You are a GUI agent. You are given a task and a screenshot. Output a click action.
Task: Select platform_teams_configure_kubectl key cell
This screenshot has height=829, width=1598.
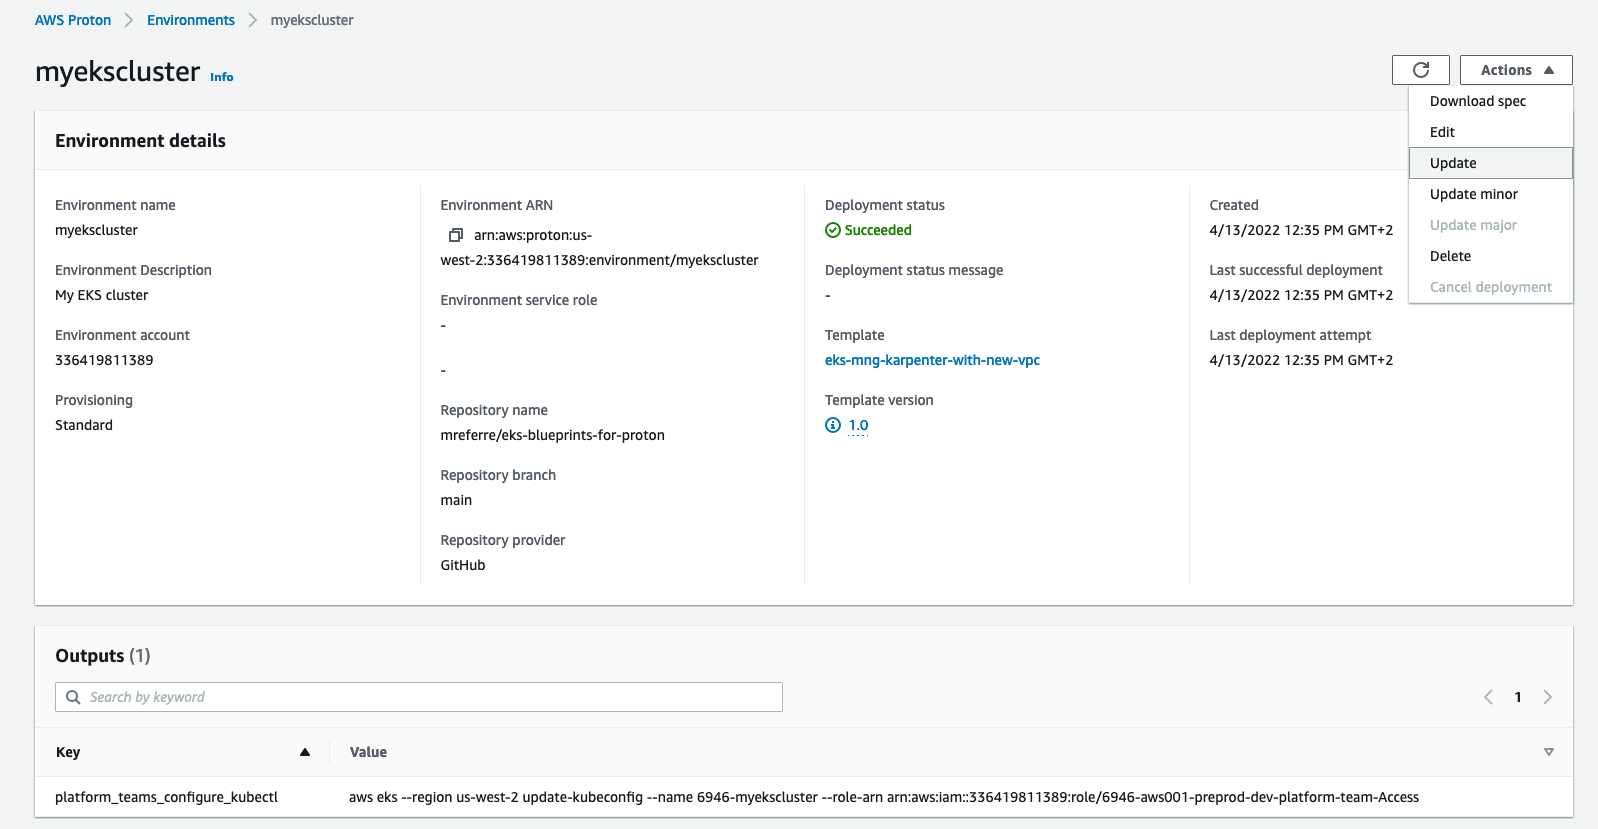pos(166,797)
